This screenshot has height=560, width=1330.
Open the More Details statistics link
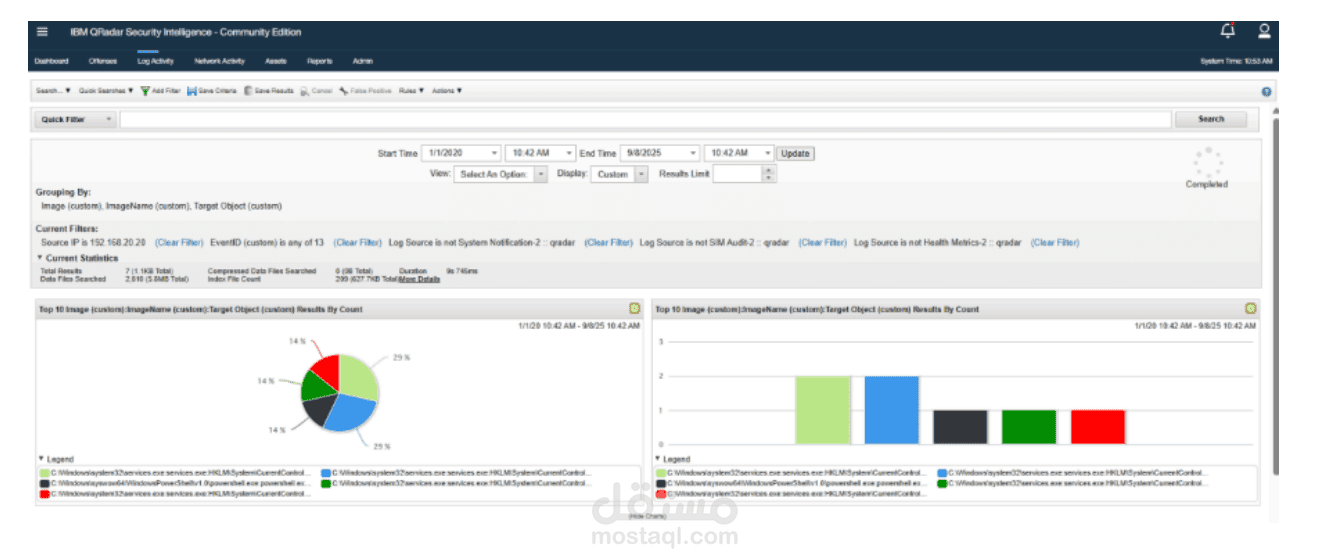point(419,279)
